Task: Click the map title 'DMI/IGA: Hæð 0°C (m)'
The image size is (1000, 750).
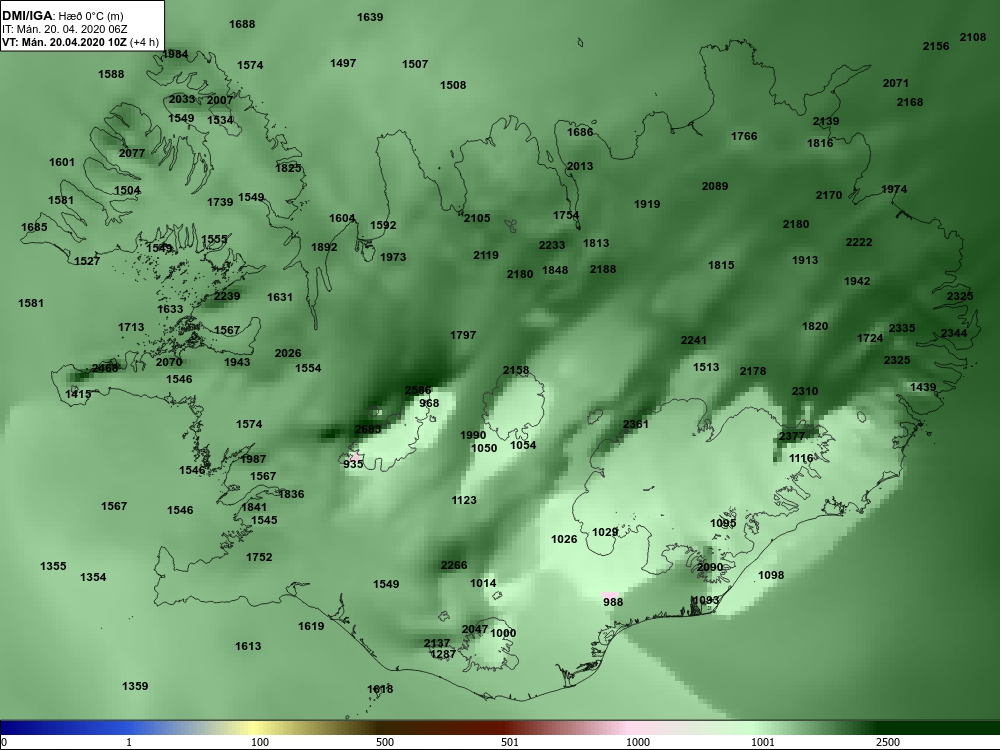Action: coord(62,15)
